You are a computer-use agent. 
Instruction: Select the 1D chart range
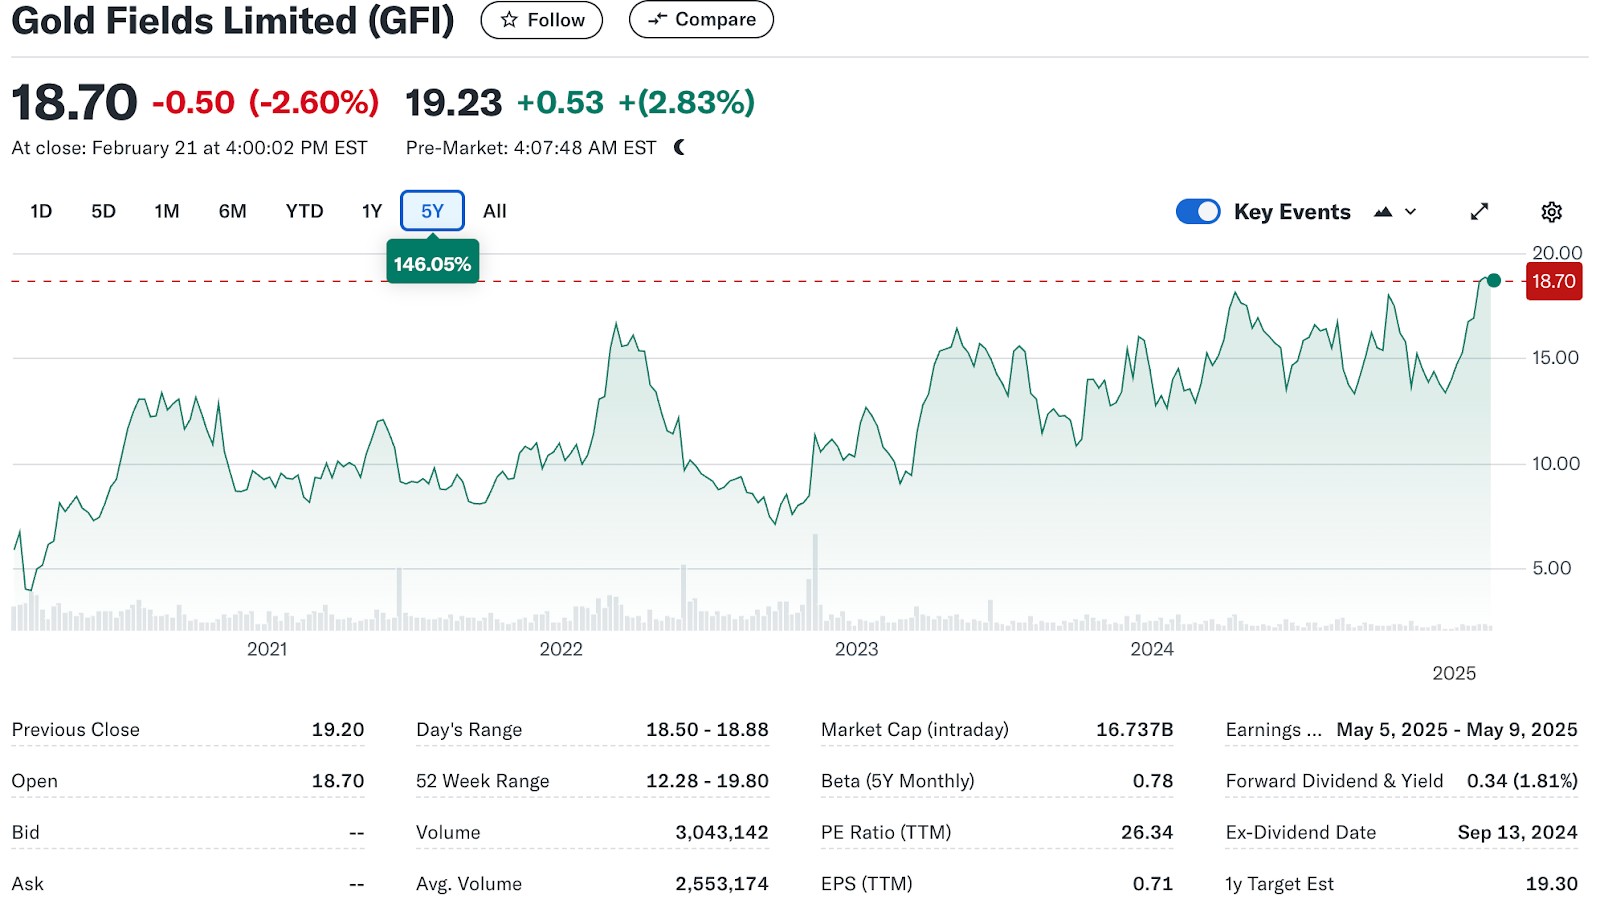[x=41, y=211]
